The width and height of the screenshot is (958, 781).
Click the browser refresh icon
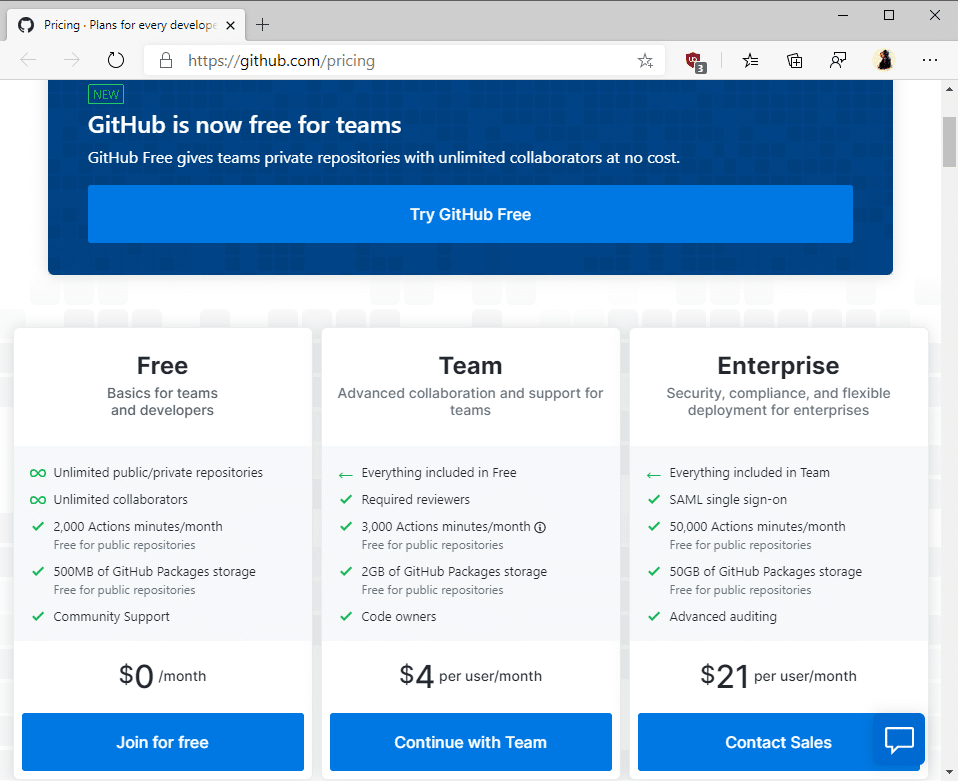coord(115,60)
